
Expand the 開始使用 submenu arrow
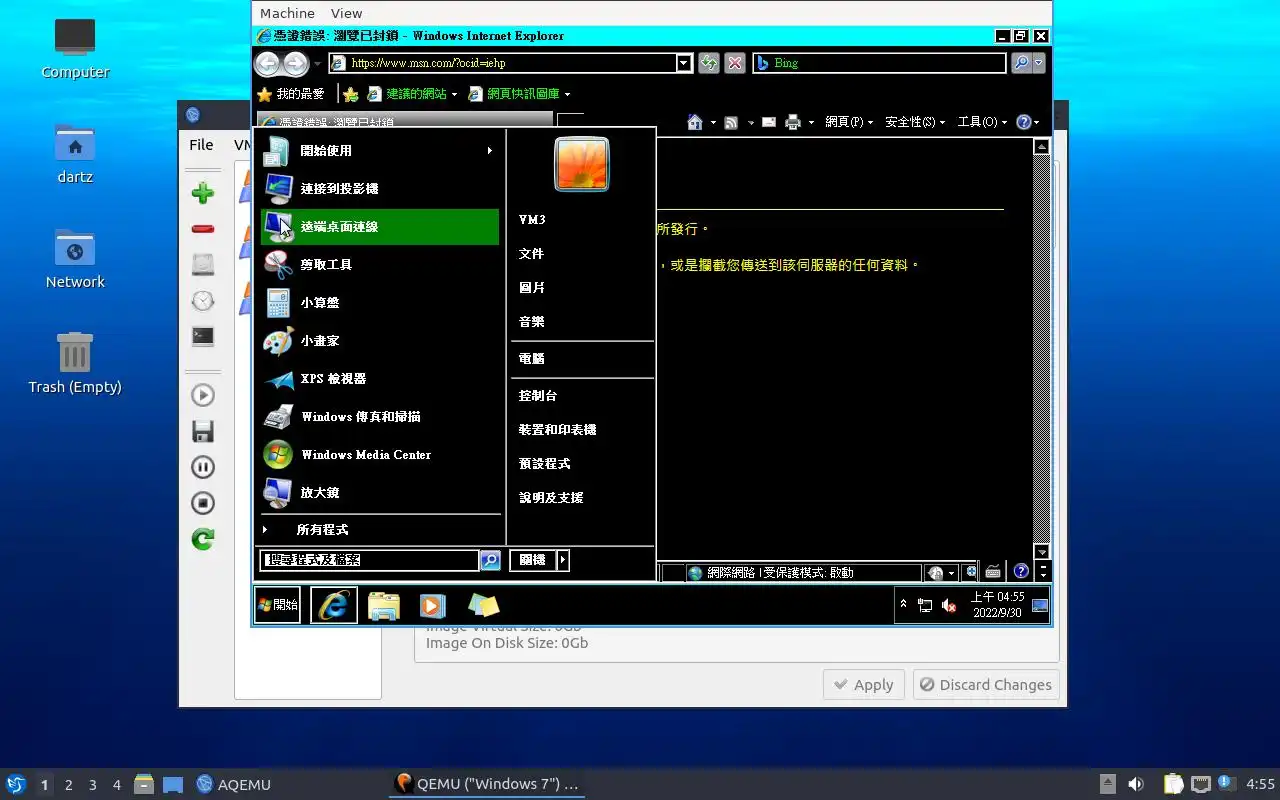[x=490, y=151]
